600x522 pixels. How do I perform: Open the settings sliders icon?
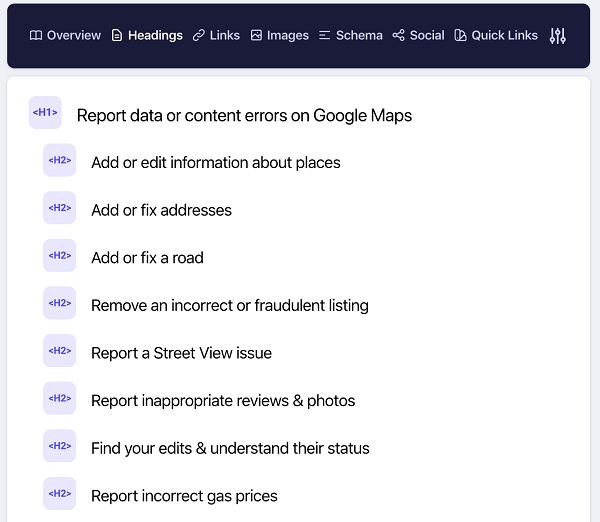point(558,36)
